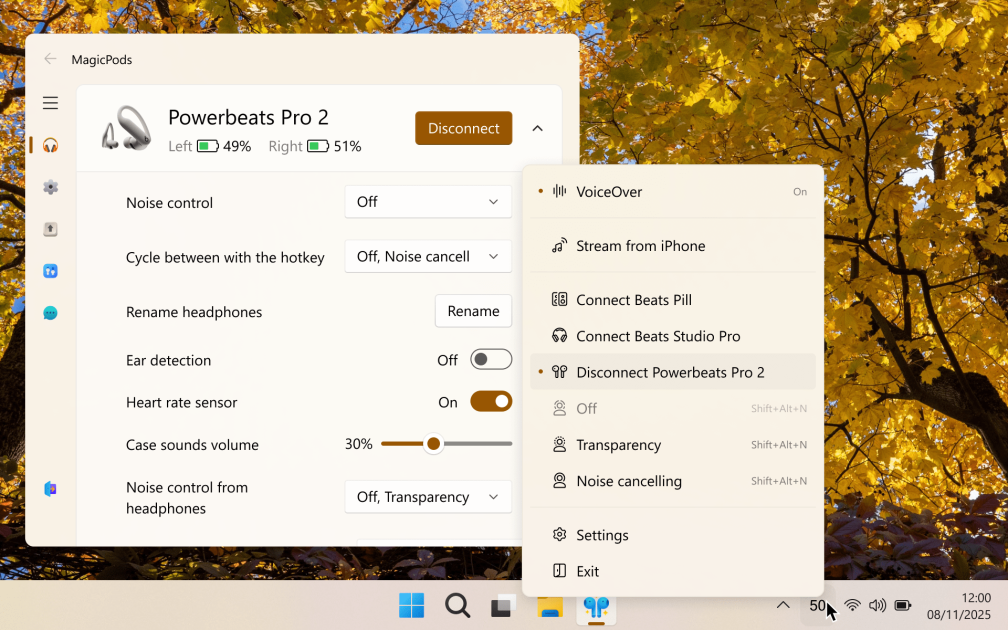
Task: Open Task View in the taskbar
Action: [x=504, y=605]
